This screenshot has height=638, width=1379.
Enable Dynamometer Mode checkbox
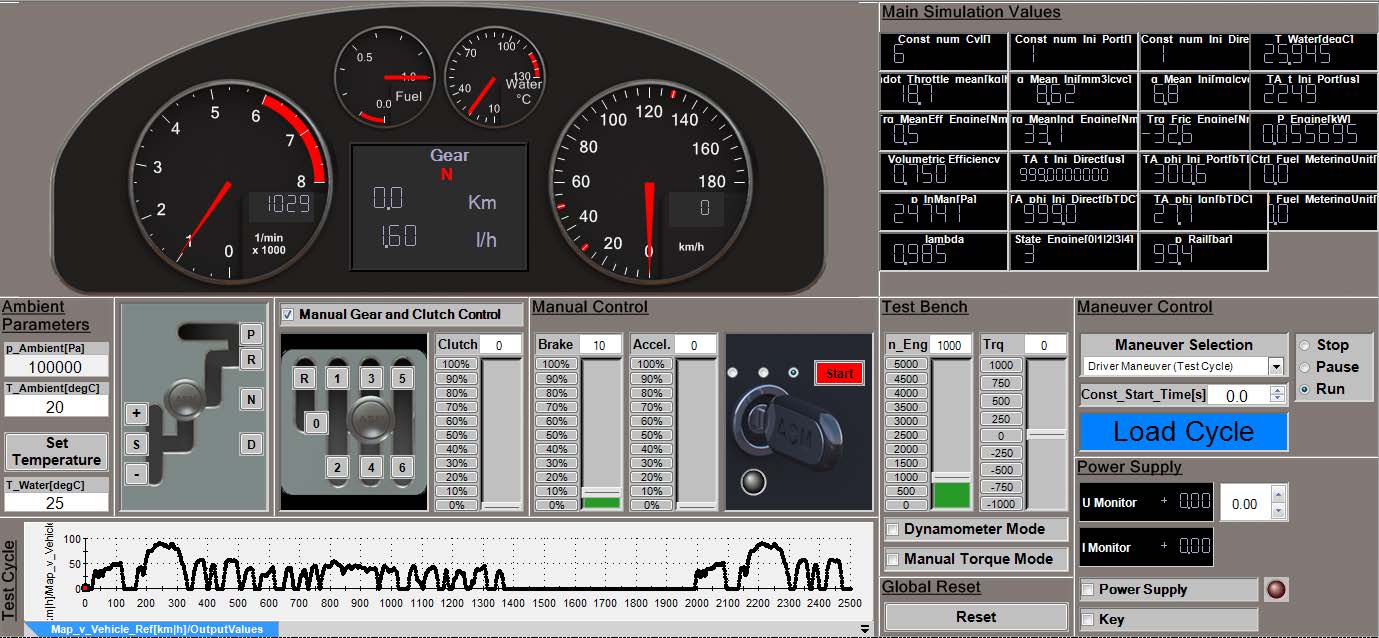pyautogui.click(x=893, y=529)
